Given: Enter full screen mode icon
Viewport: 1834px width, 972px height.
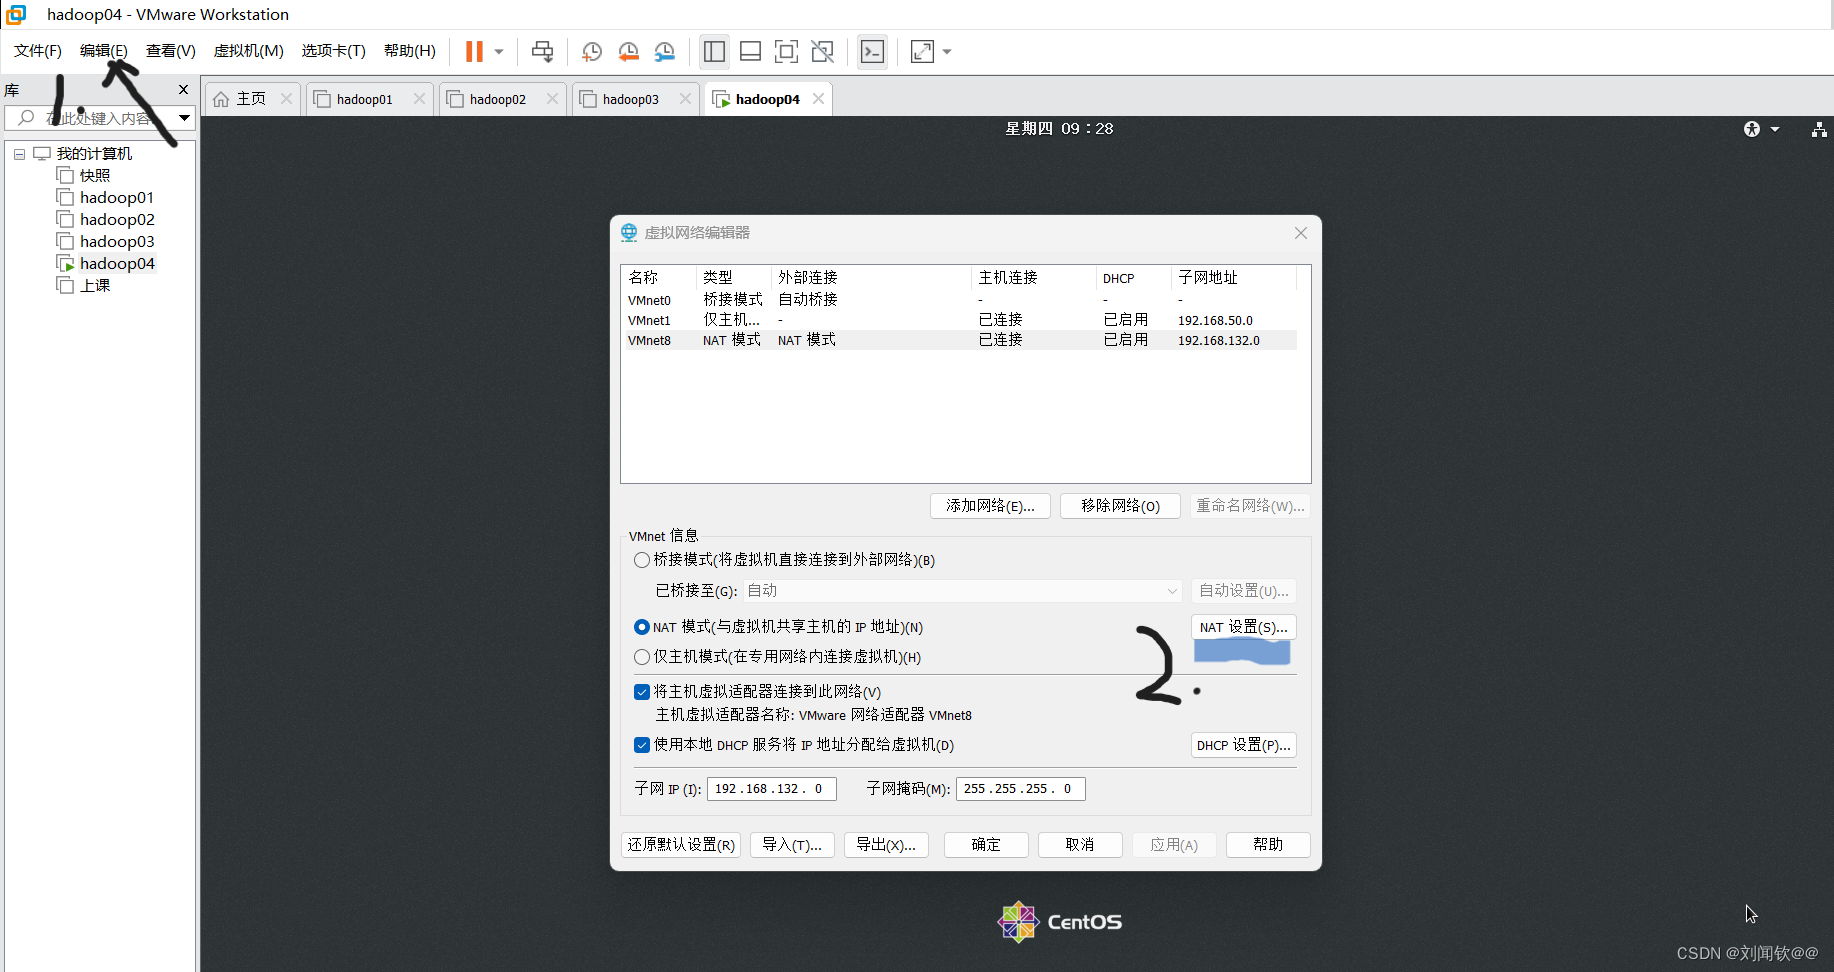Looking at the screenshot, I should point(786,51).
